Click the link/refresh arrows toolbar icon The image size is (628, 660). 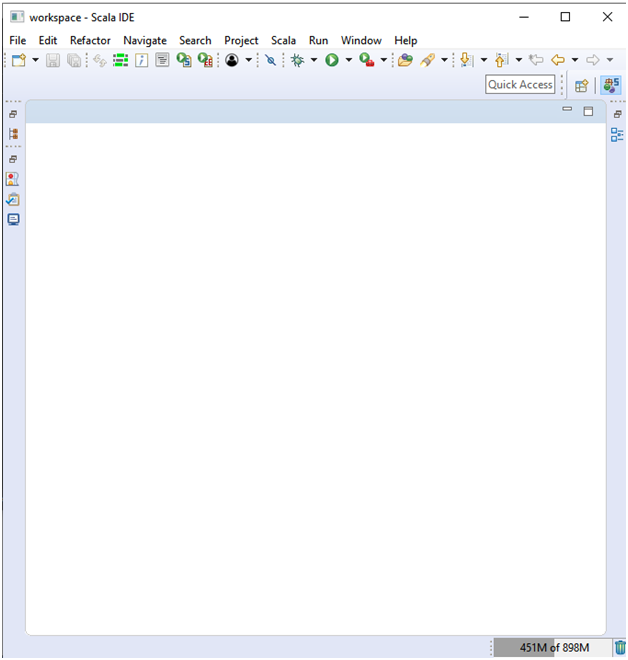[100, 60]
